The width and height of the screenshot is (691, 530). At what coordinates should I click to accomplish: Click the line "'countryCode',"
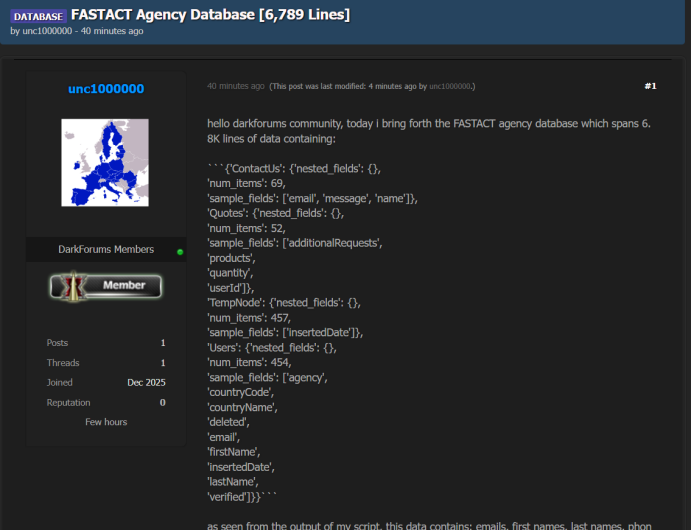pos(241,393)
